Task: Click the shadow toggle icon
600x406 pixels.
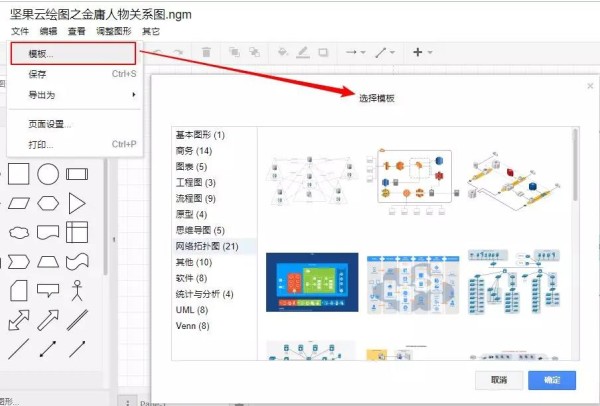Action: 323,52
